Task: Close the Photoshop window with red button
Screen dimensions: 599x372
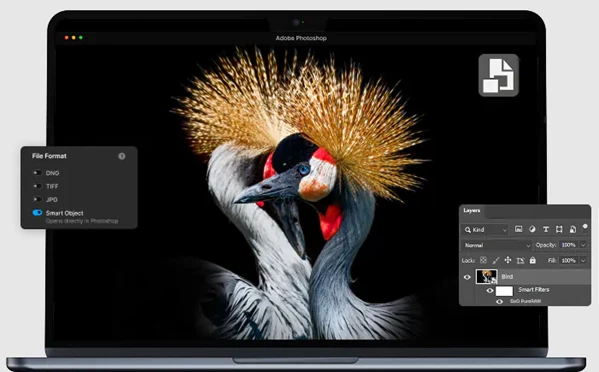Action: (x=66, y=37)
